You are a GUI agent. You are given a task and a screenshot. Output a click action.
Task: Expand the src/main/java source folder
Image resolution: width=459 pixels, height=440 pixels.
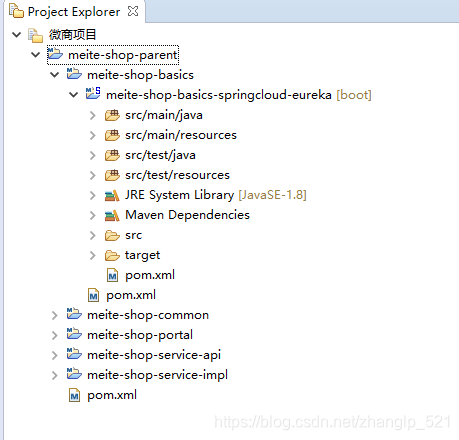(93, 115)
